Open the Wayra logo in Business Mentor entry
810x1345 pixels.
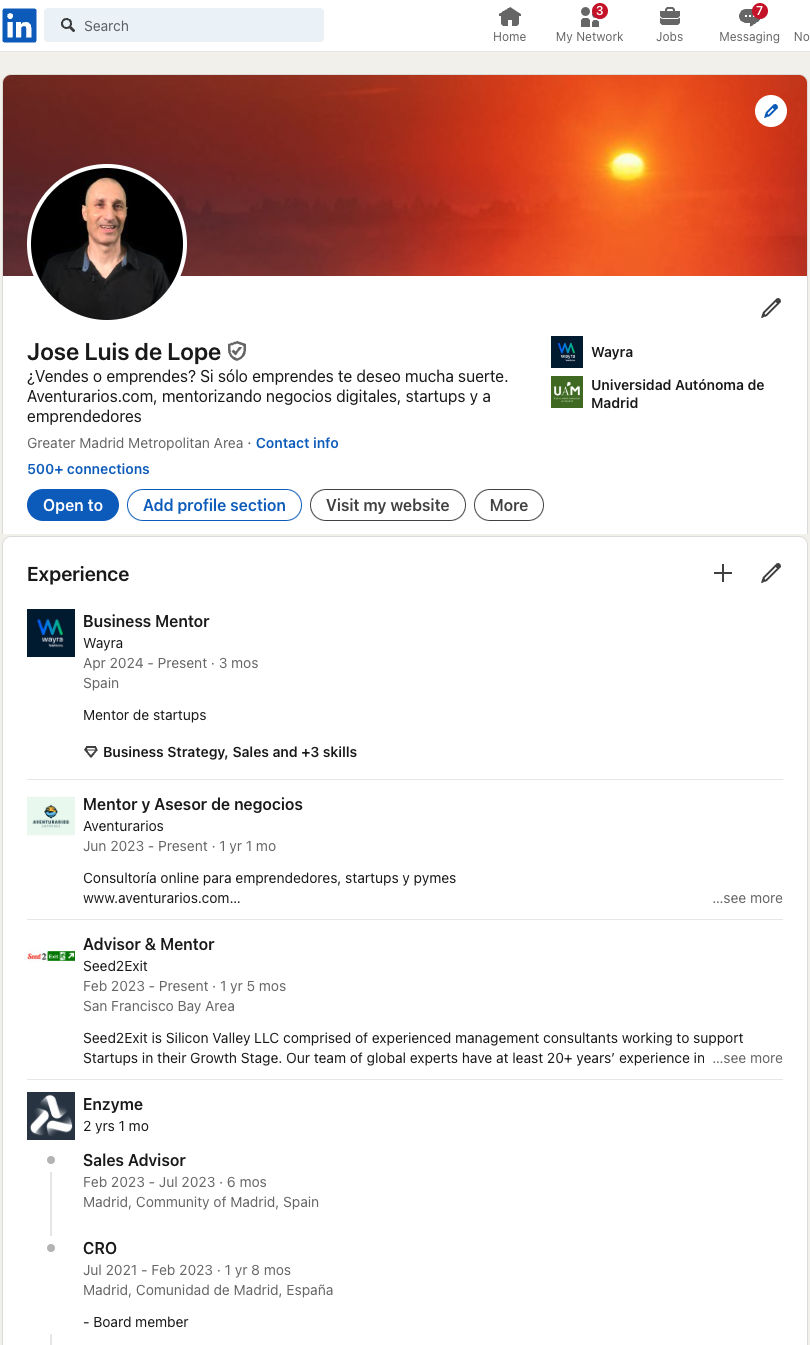click(x=51, y=633)
